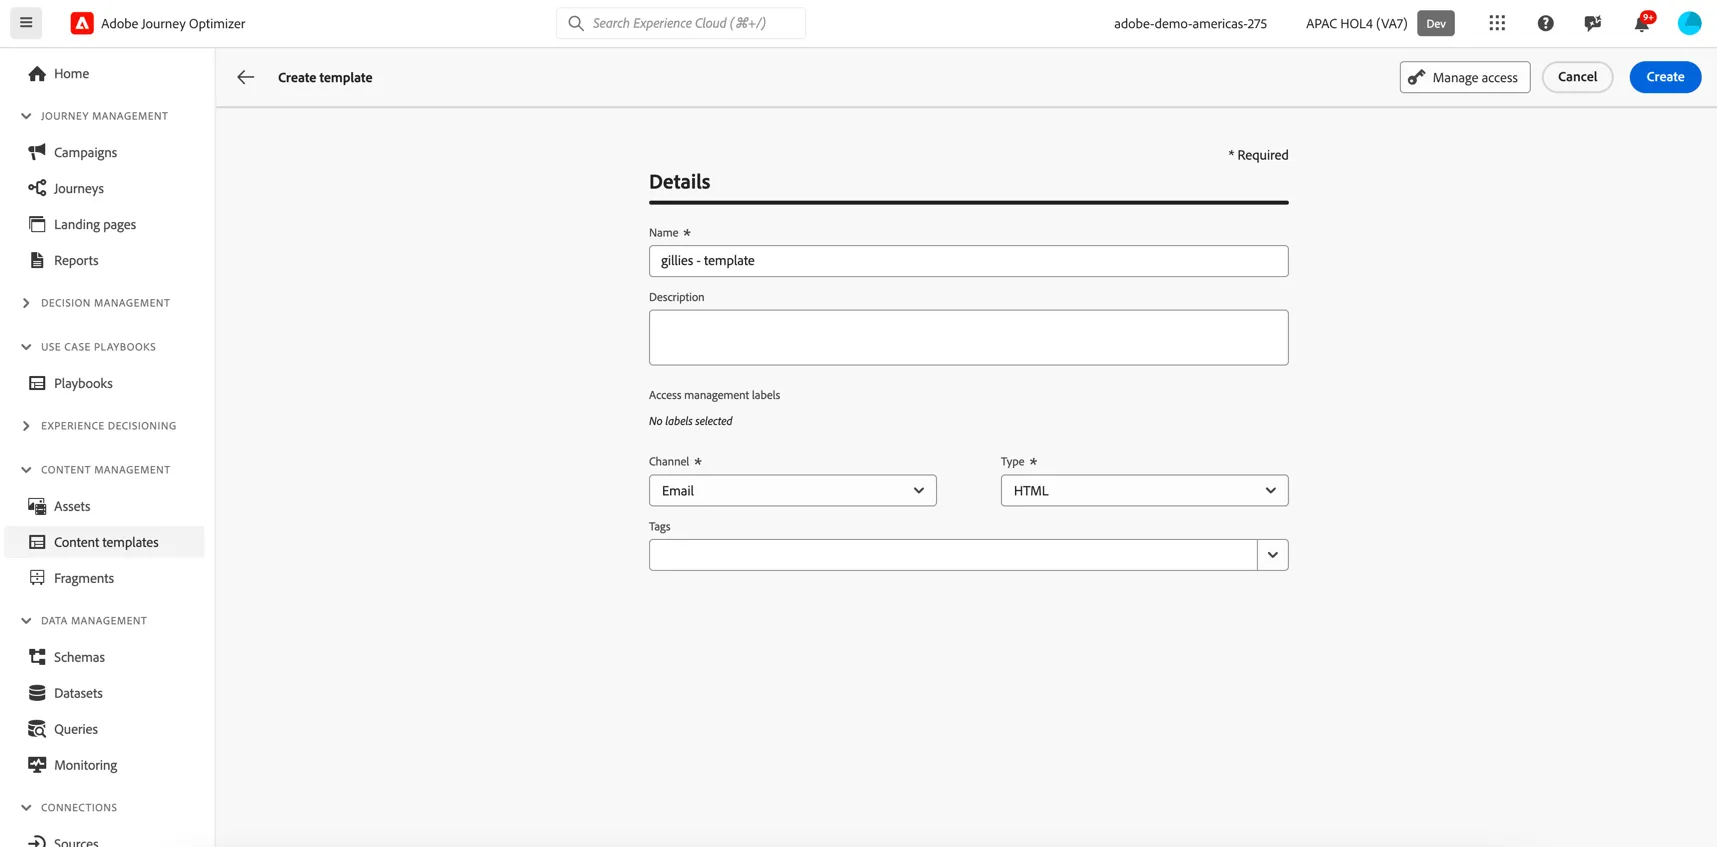Viewport: 1717px width, 847px height.
Task: Click the Datasets icon
Action: click(x=37, y=693)
